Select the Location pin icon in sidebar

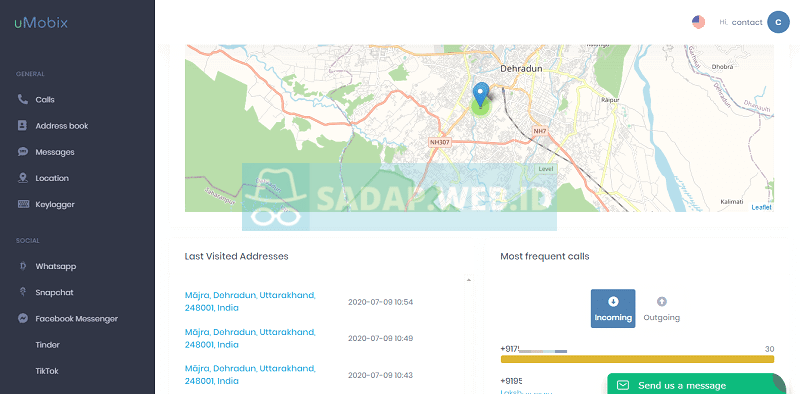(x=22, y=178)
